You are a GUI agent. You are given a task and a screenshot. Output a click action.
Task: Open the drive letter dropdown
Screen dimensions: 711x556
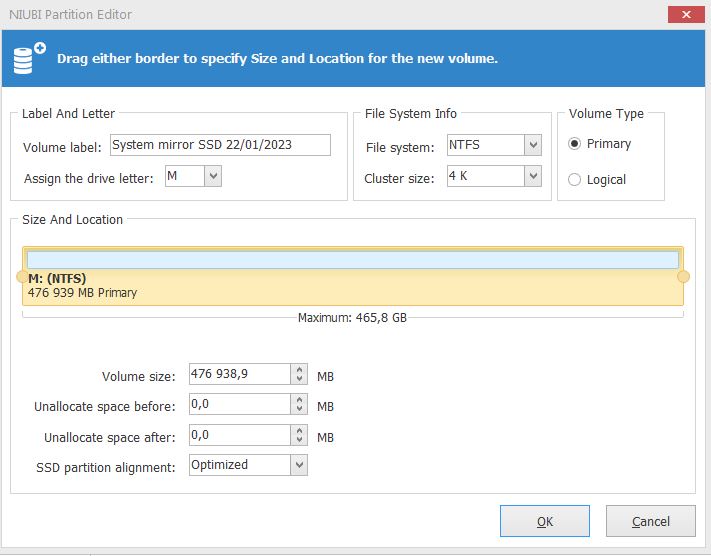point(213,176)
